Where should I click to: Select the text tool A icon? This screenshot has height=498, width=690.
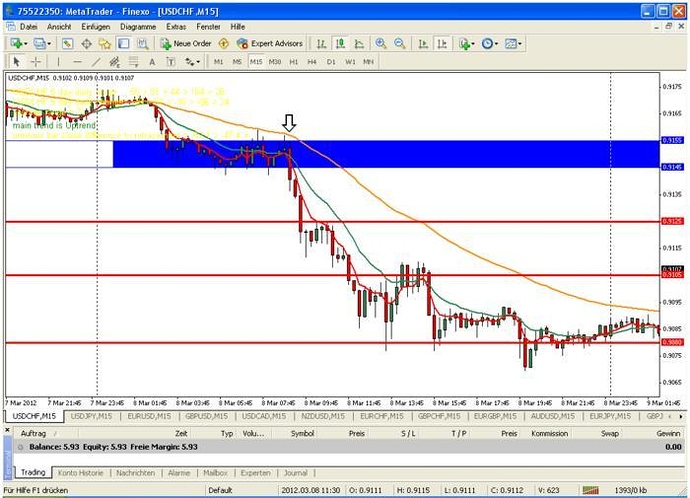click(152, 62)
